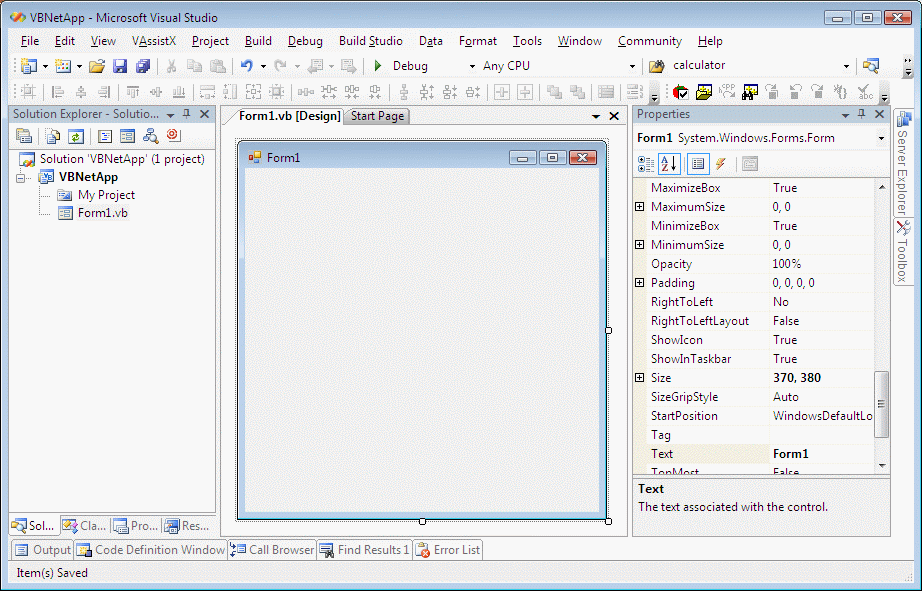Screen dimensions: 922x591
Task: Open the Toolbox side tab
Action: [903, 251]
